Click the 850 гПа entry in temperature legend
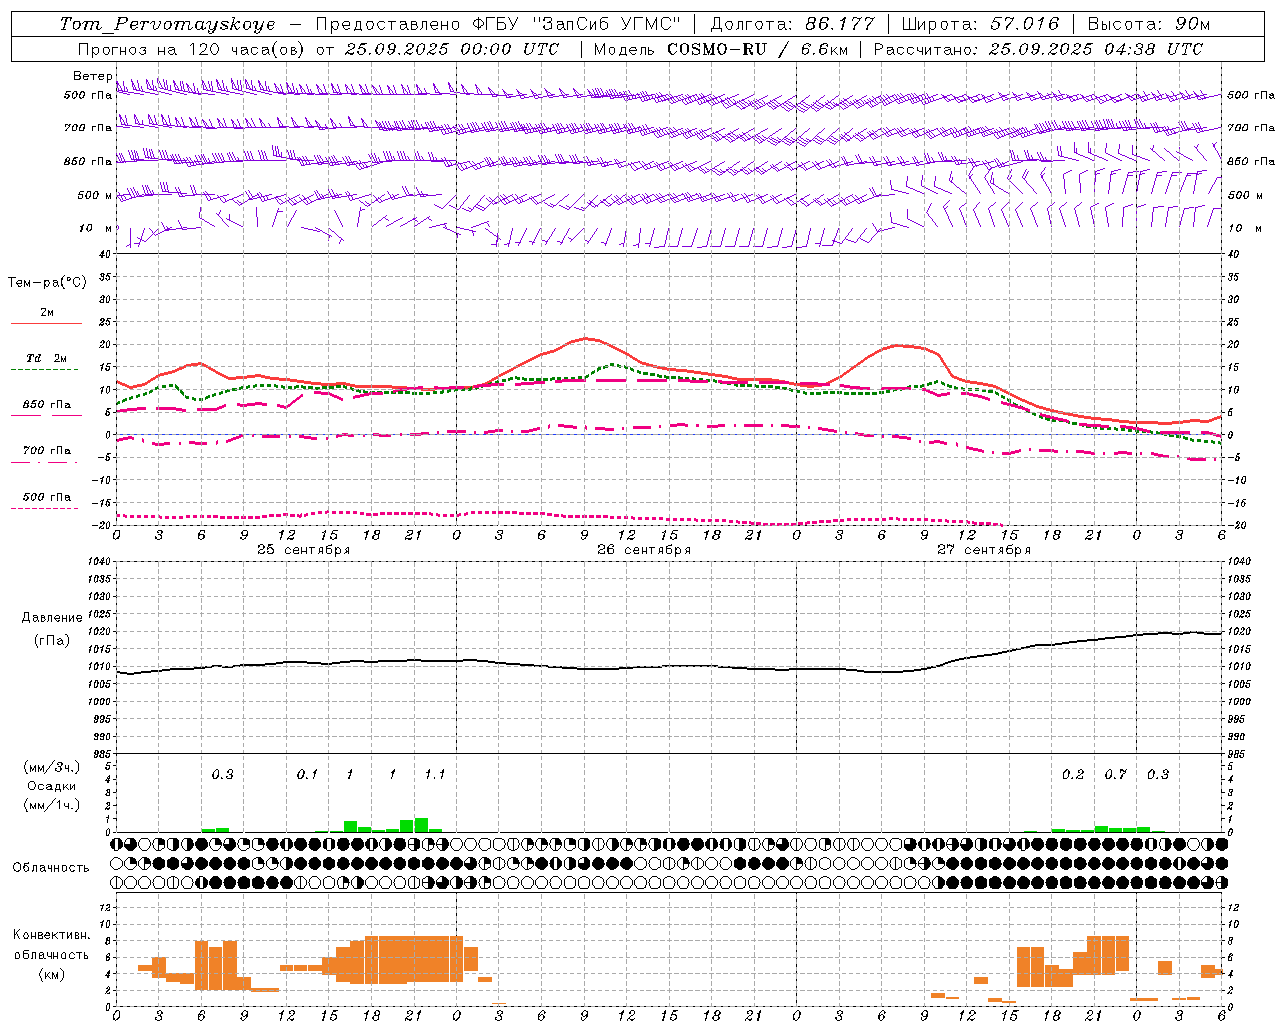Screen dimensions: 1280x1024 coord(47,405)
